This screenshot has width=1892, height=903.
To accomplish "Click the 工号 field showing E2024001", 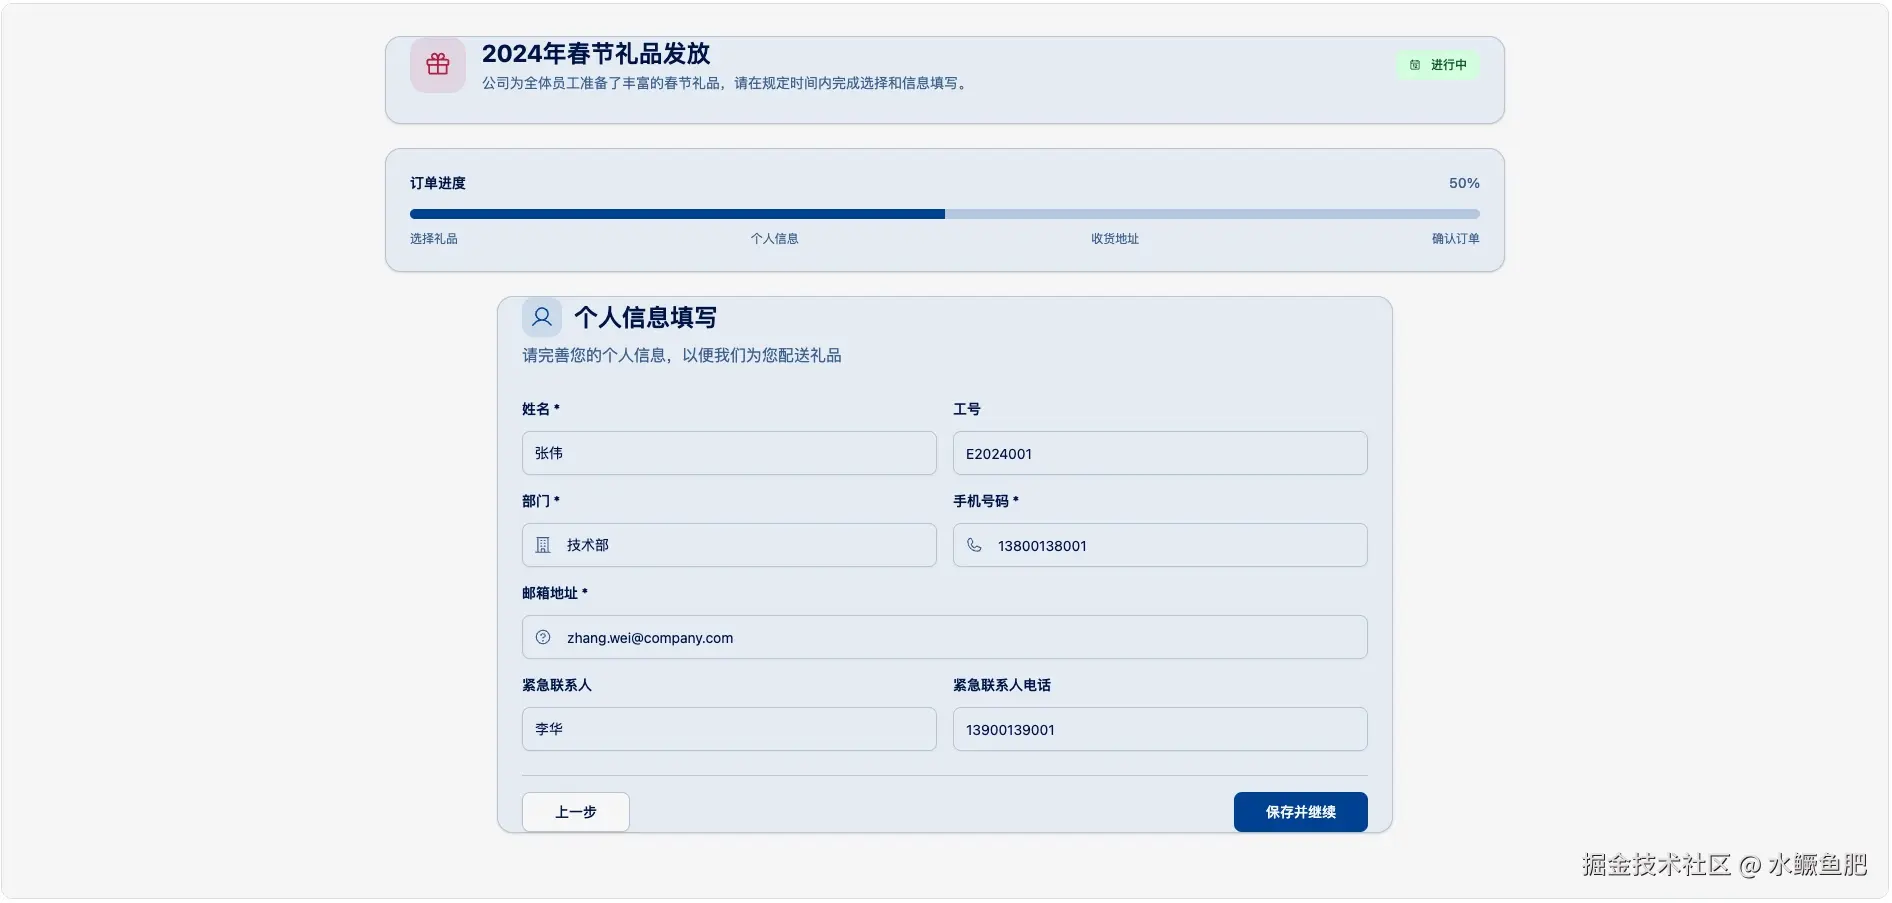I will 1159,453.
